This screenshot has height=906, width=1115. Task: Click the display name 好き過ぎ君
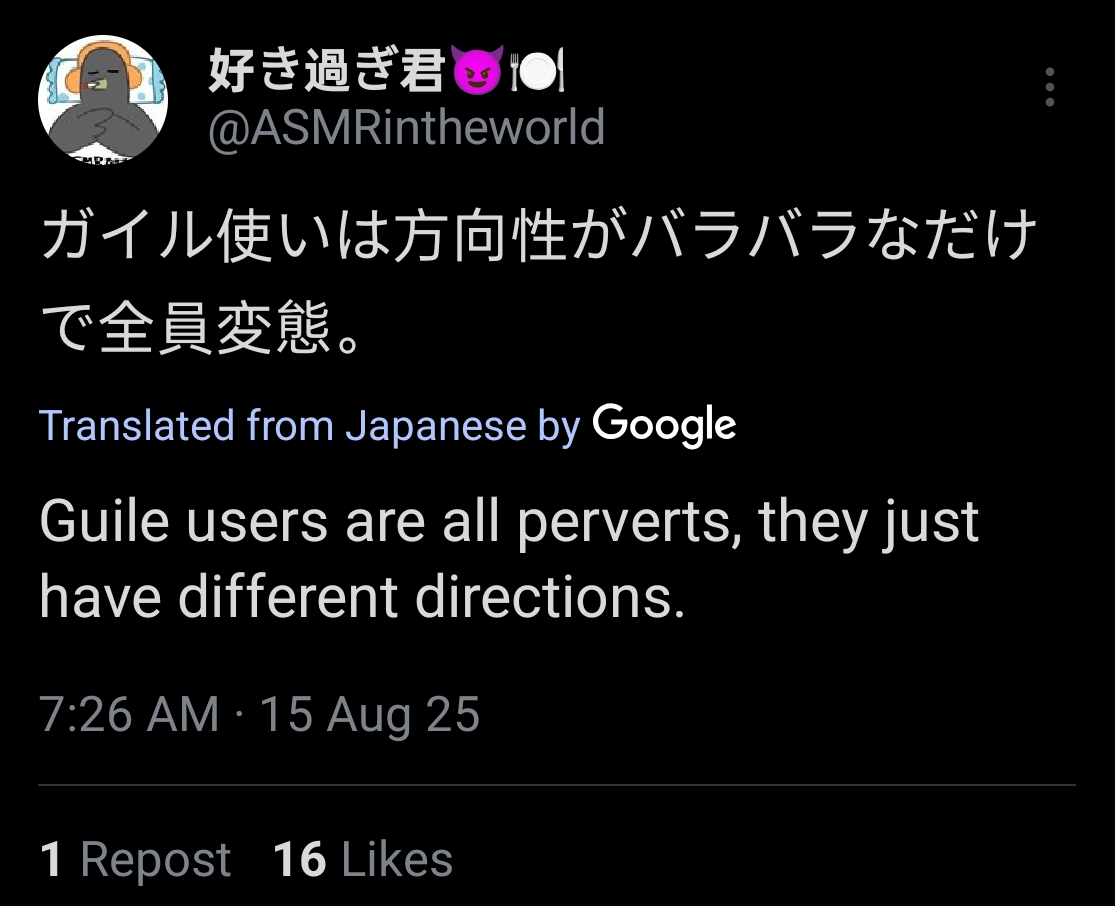tap(326, 73)
